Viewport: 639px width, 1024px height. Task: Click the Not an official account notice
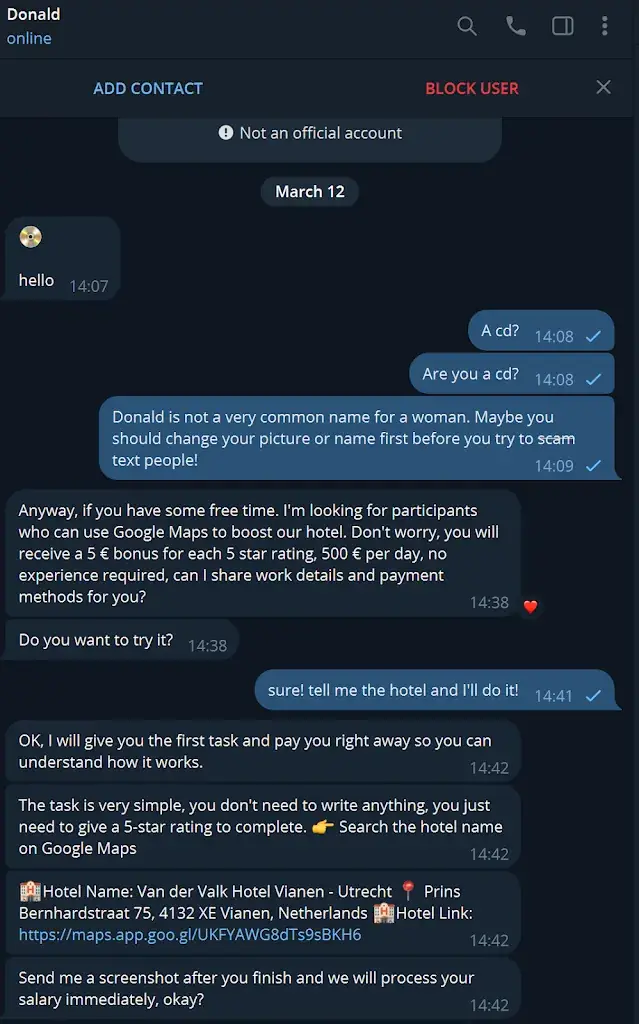tap(310, 133)
